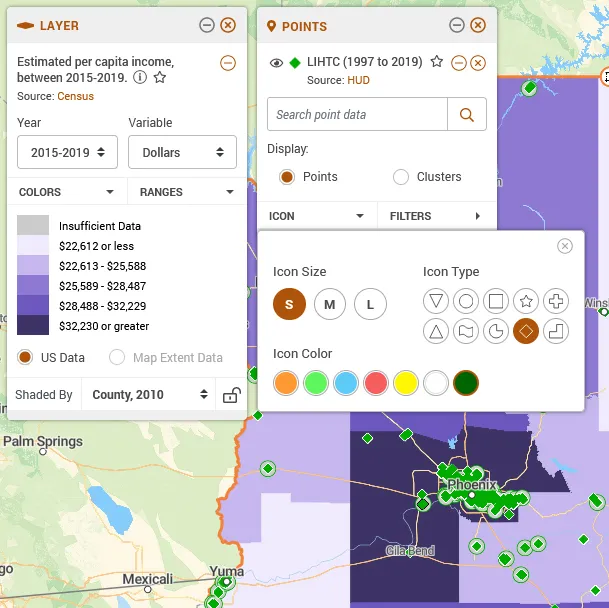The width and height of the screenshot is (609, 608).
Task: Open the FILTERS tab
Action: 436,216
